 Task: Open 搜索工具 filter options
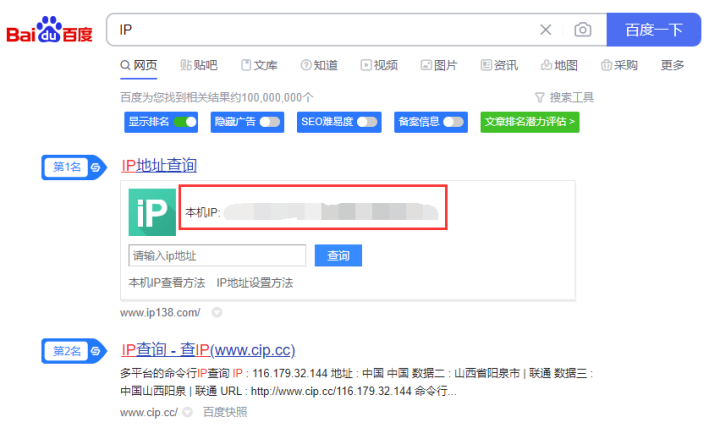(564, 97)
